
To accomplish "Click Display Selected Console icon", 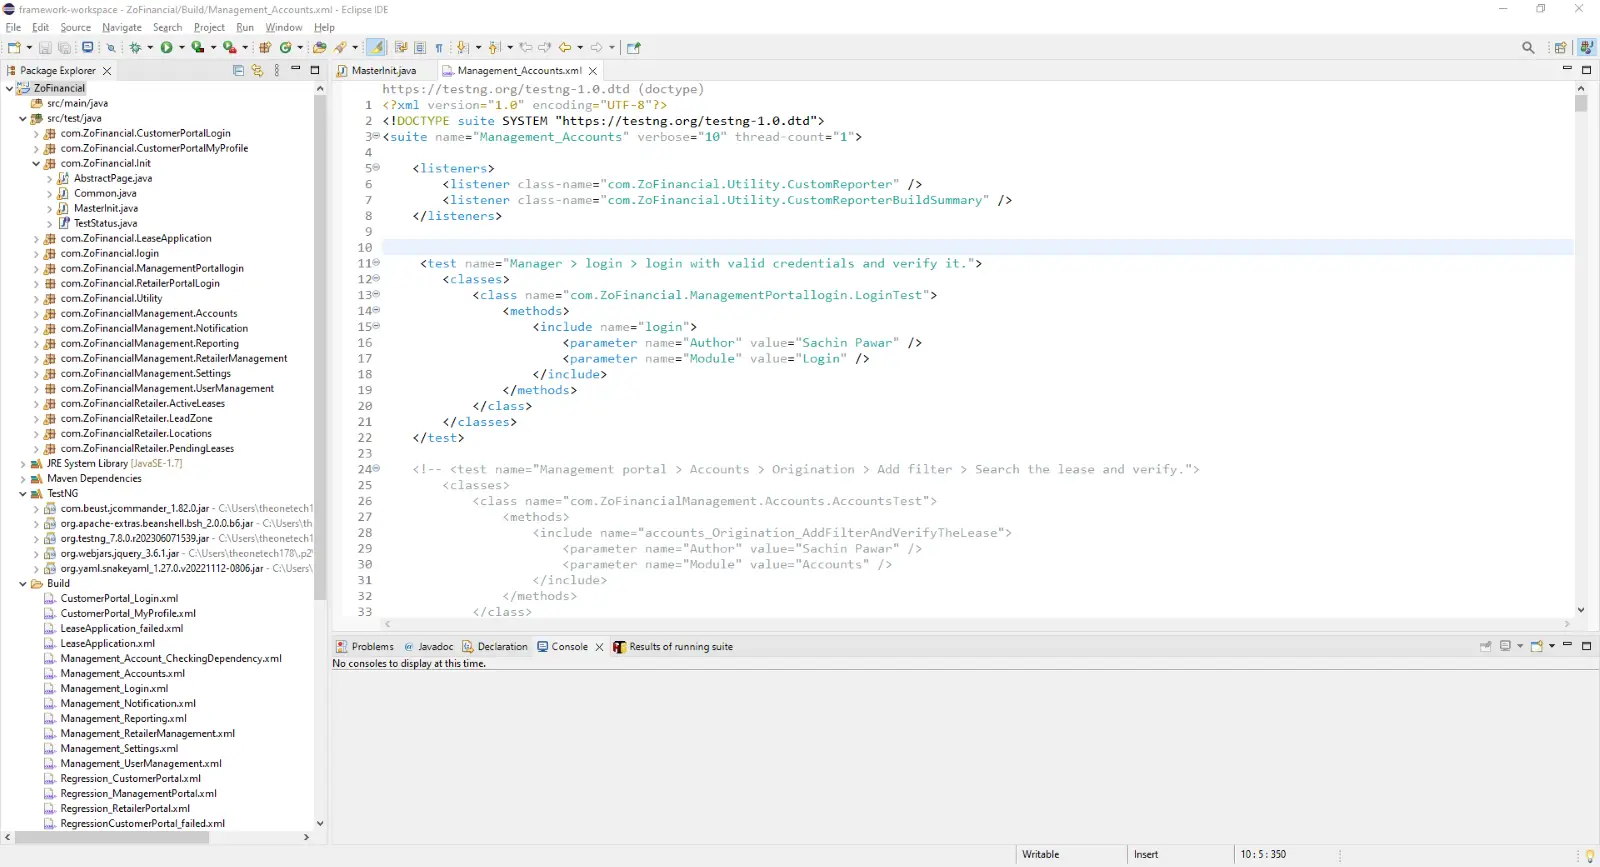I will coord(1505,646).
